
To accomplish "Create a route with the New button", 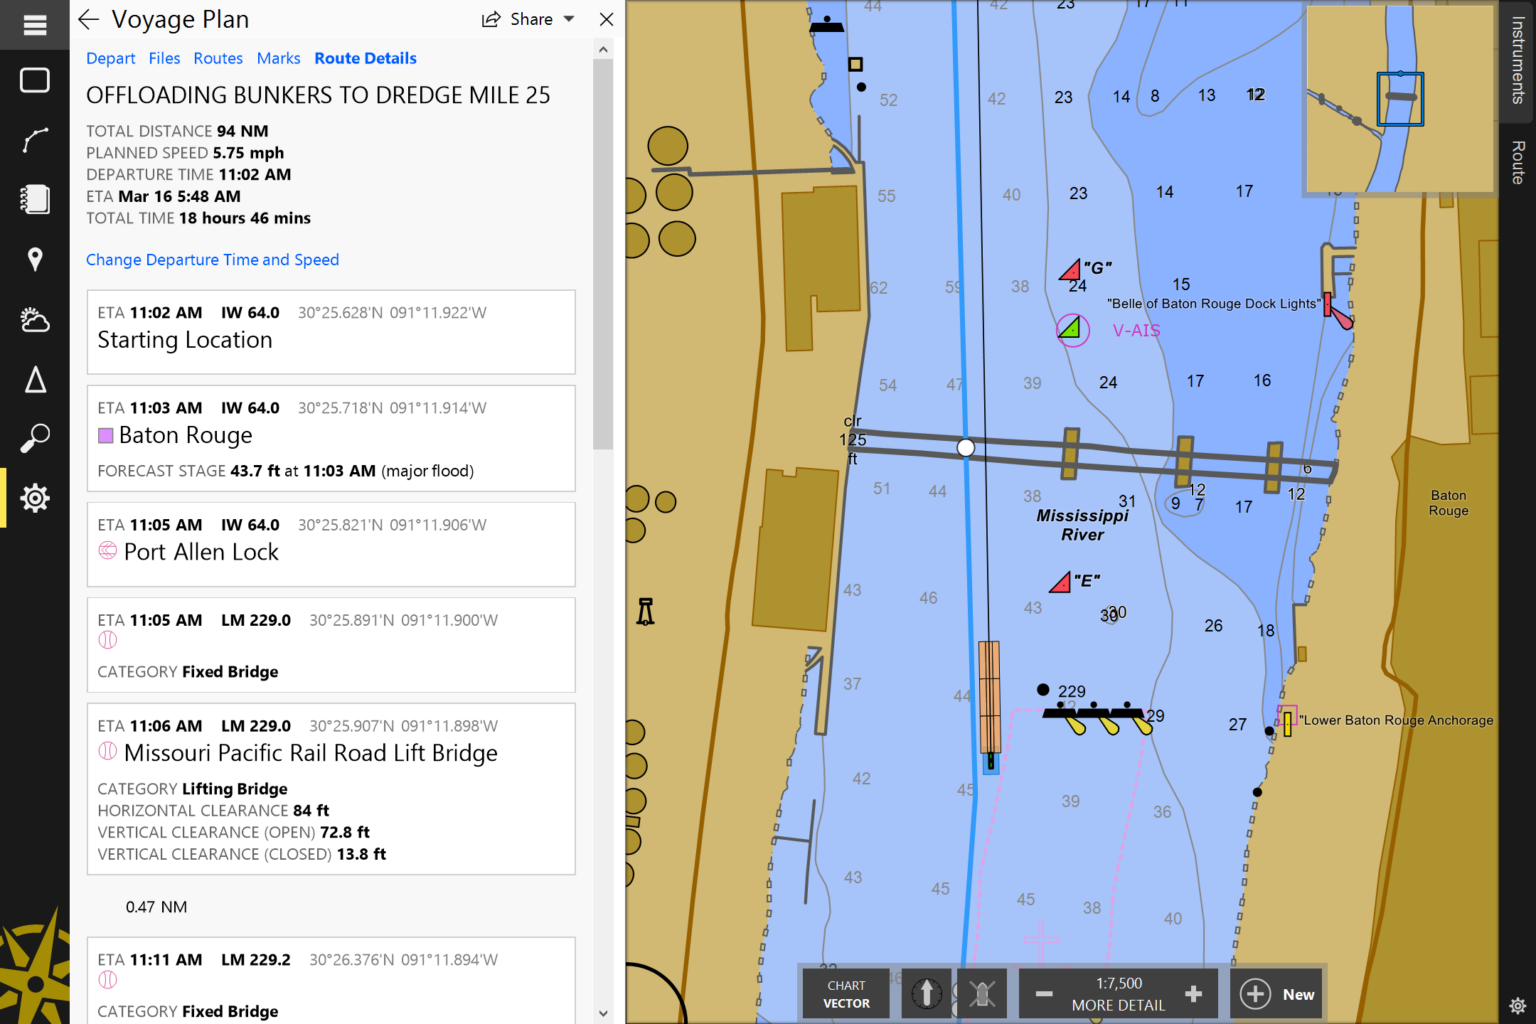I will tap(1277, 993).
